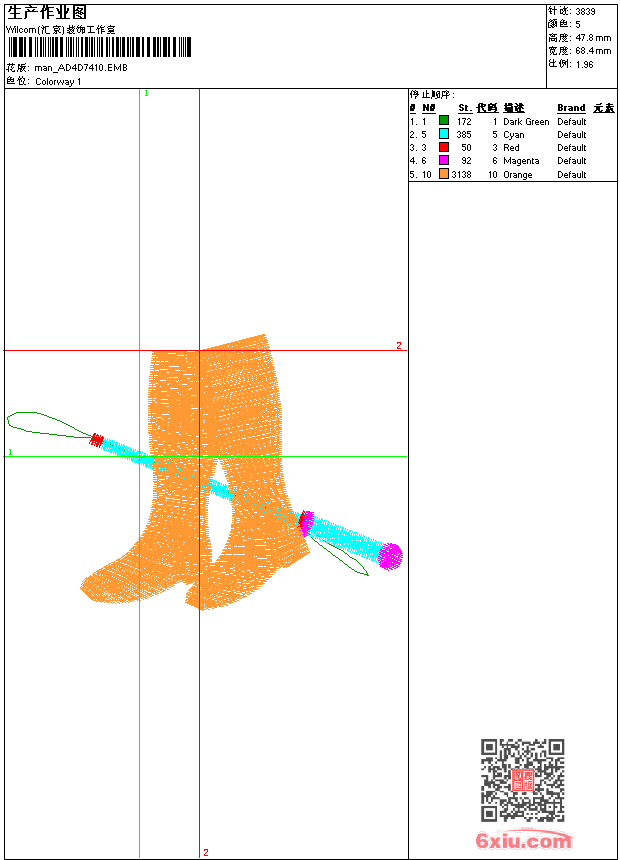Click the green marker labeled 1 at top

(146, 93)
